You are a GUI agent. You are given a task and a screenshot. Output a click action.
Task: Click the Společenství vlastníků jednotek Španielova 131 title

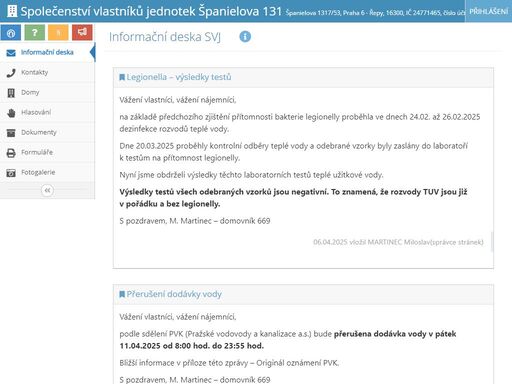(x=151, y=11)
